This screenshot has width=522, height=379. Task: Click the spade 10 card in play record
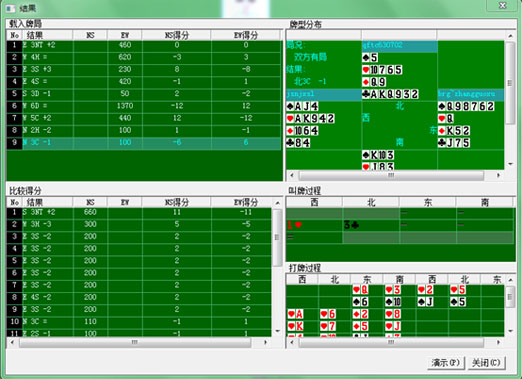point(393,302)
